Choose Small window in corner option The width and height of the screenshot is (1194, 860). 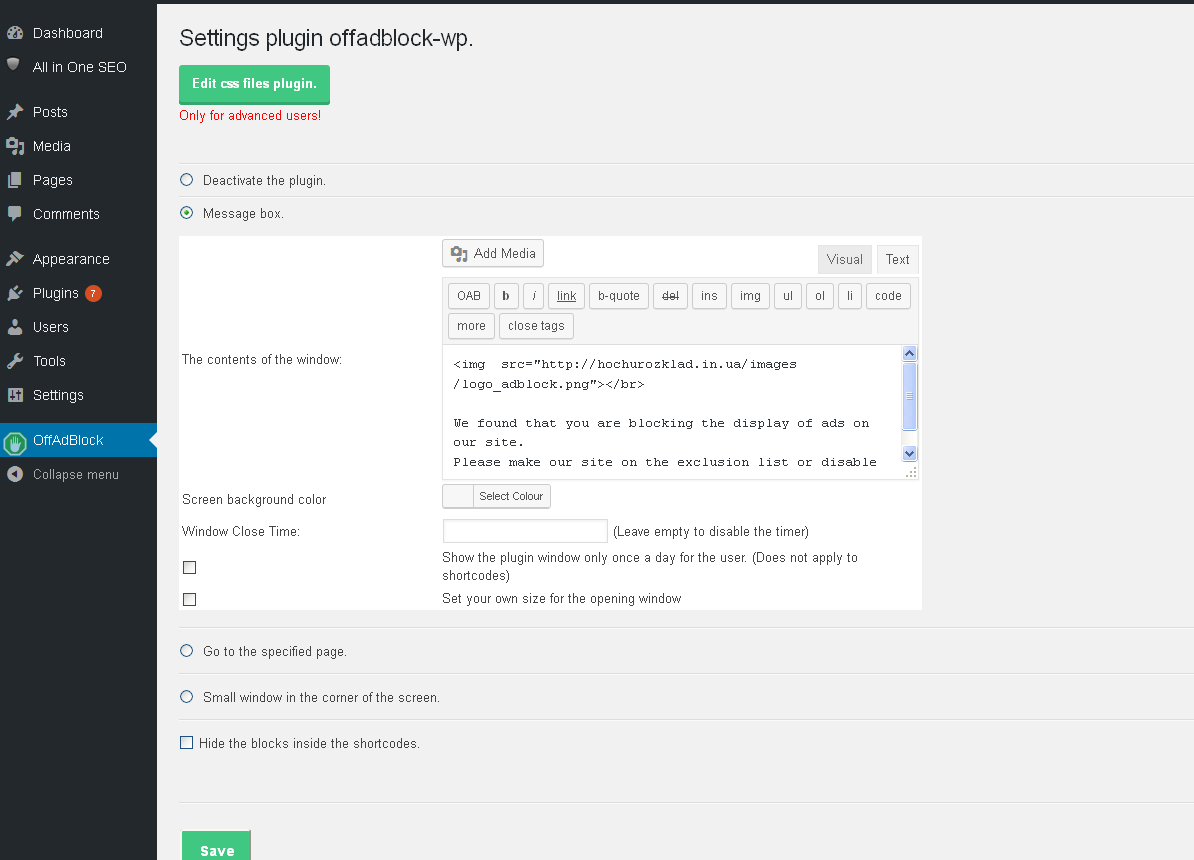187,696
